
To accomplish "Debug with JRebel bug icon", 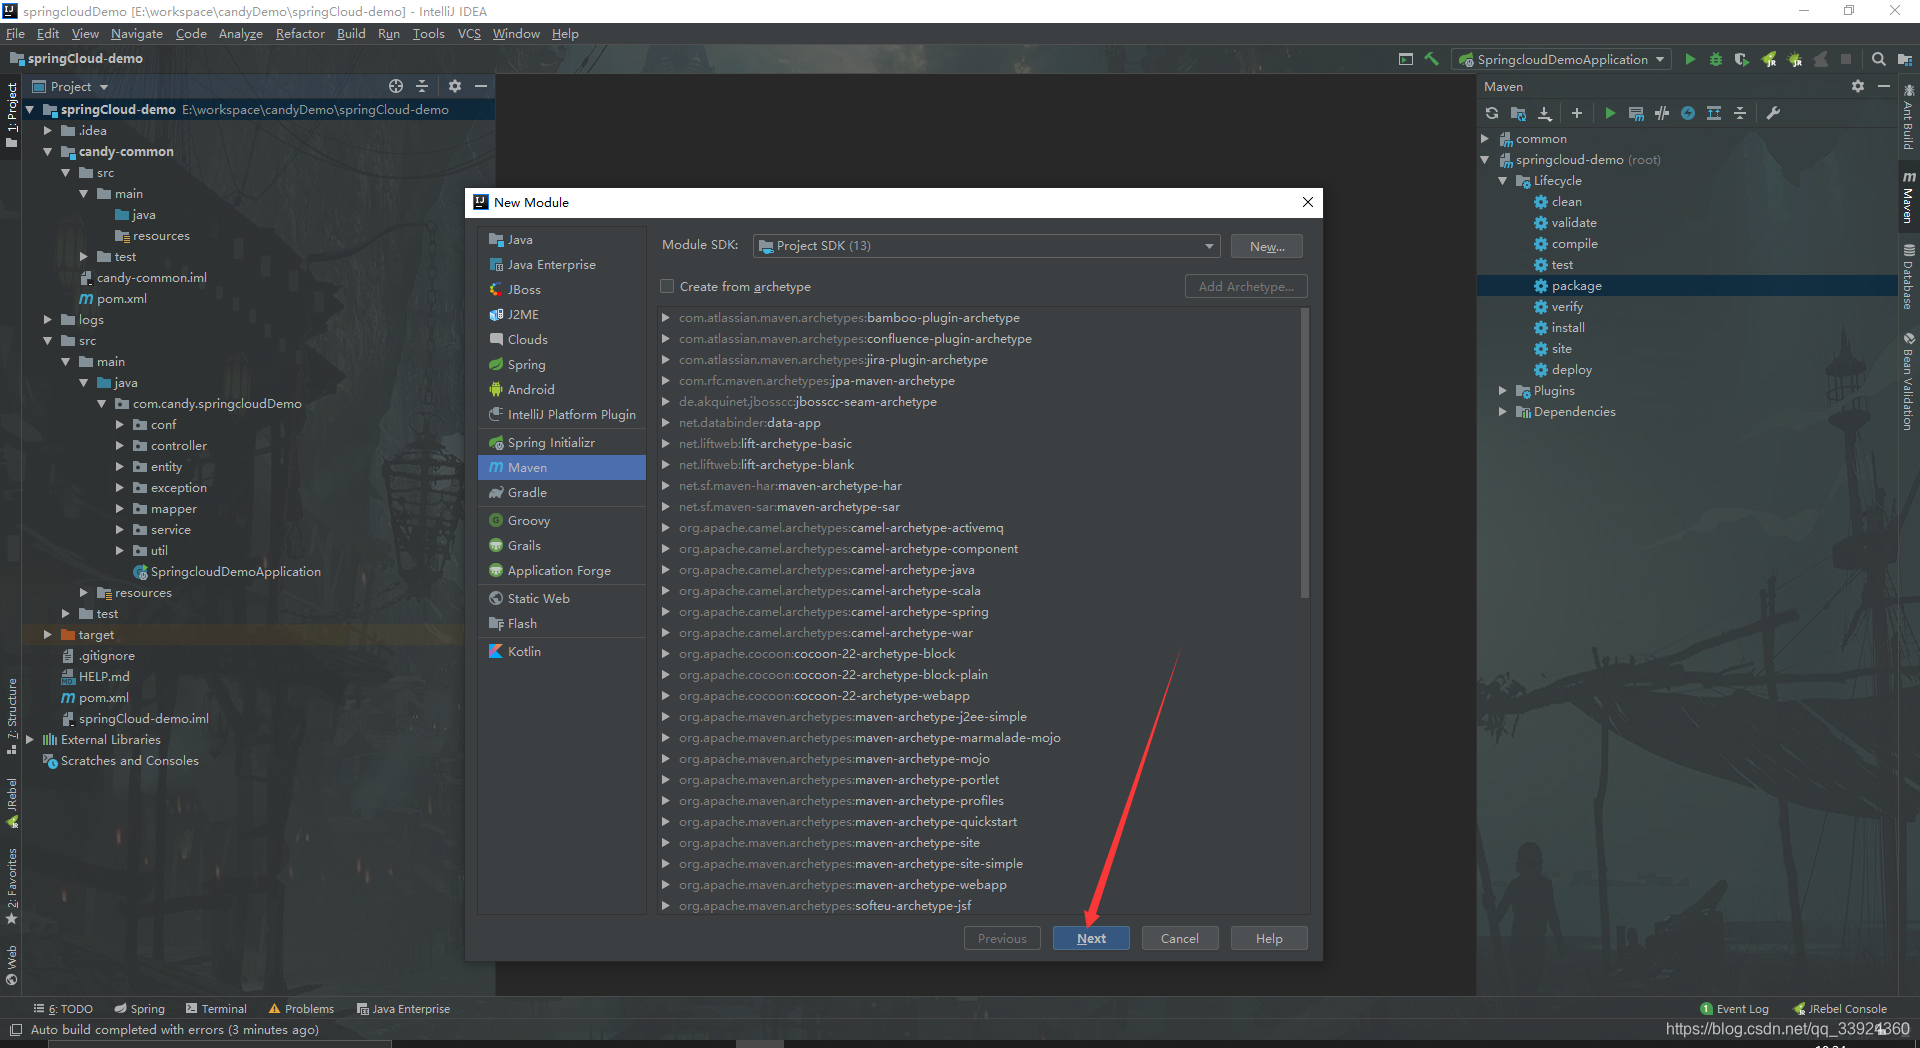I will pos(1795,59).
